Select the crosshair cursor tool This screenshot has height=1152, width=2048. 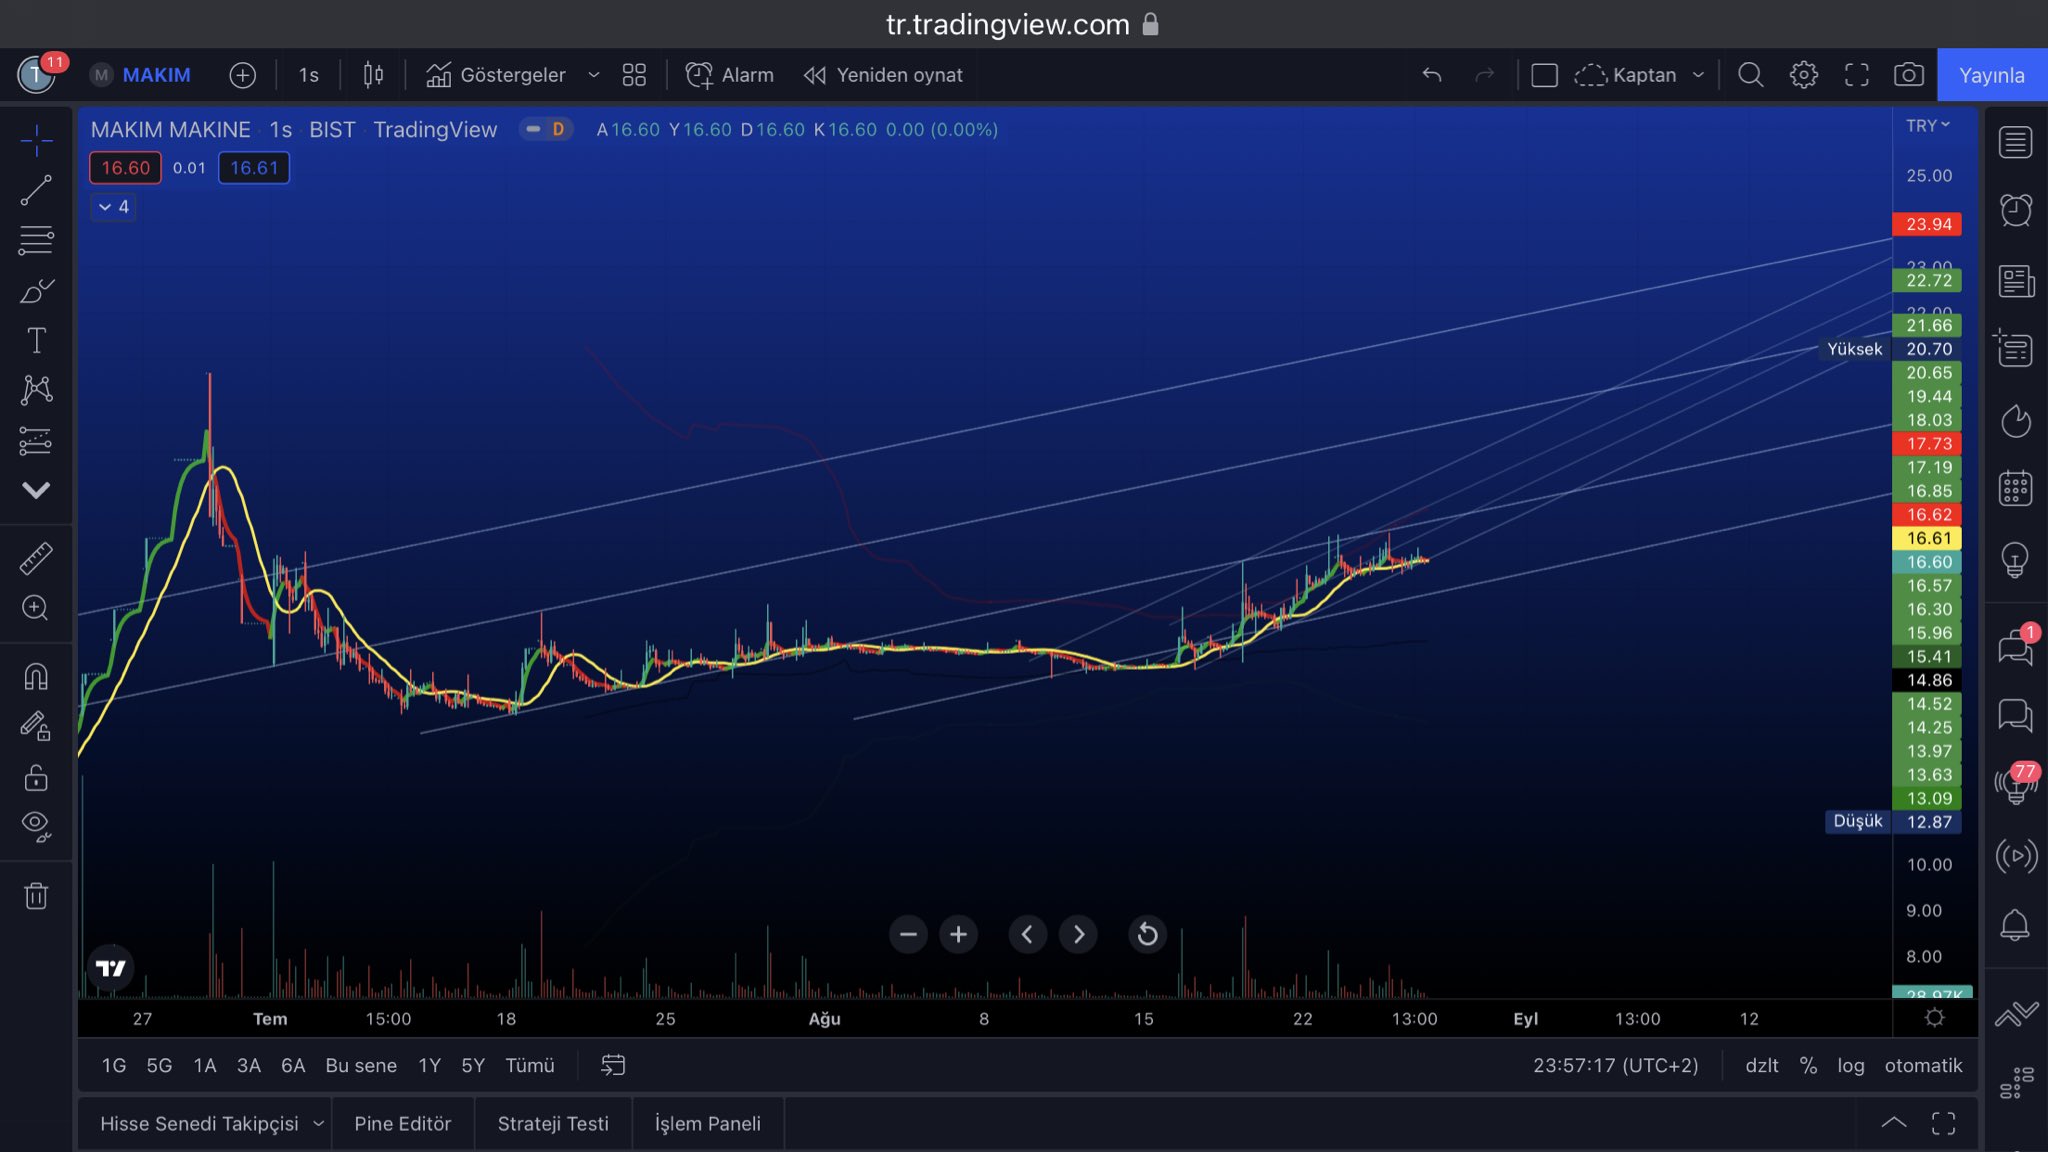pos(36,141)
